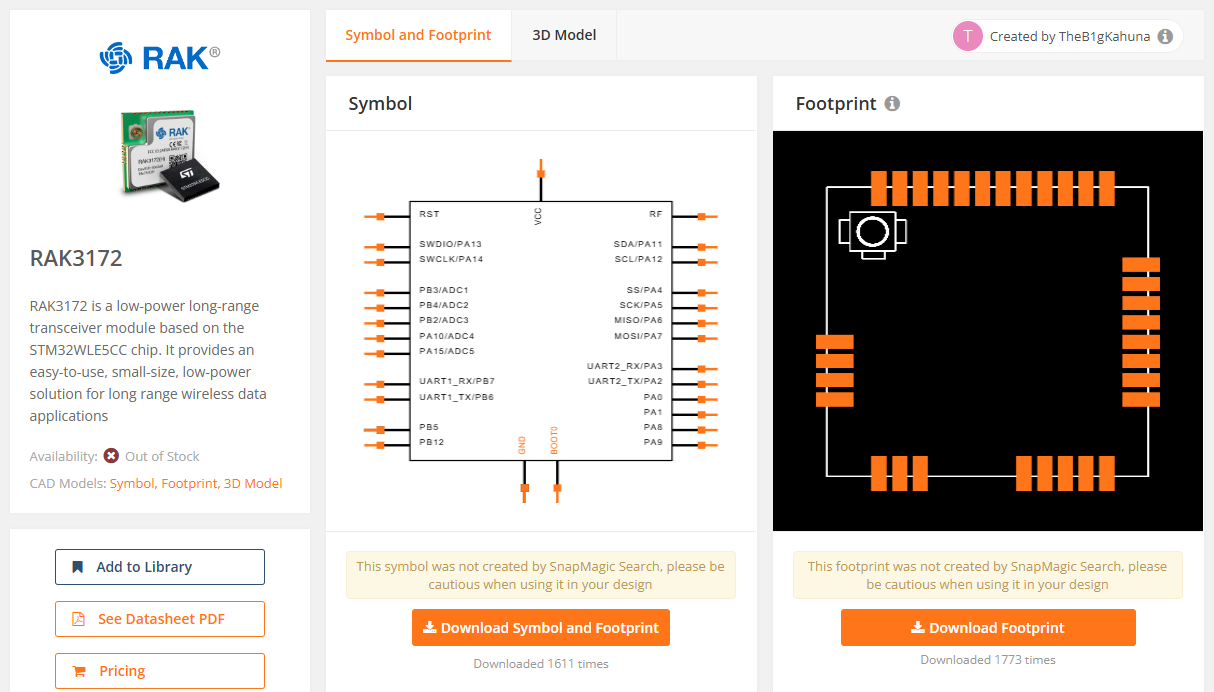
Task: Click the creator avatar T icon
Action: click(968, 36)
